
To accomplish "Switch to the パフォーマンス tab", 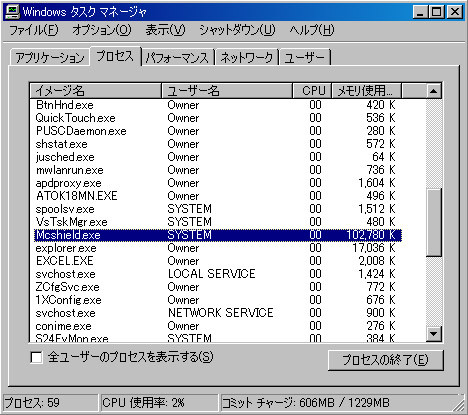I will click(178, 58).
